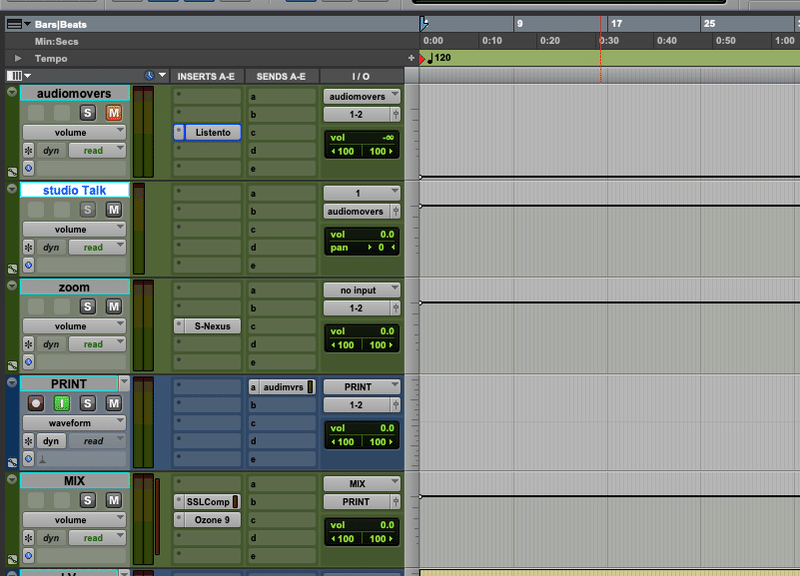Solo the audiomovers track
The image size is (800, 576).
point(87,113)
